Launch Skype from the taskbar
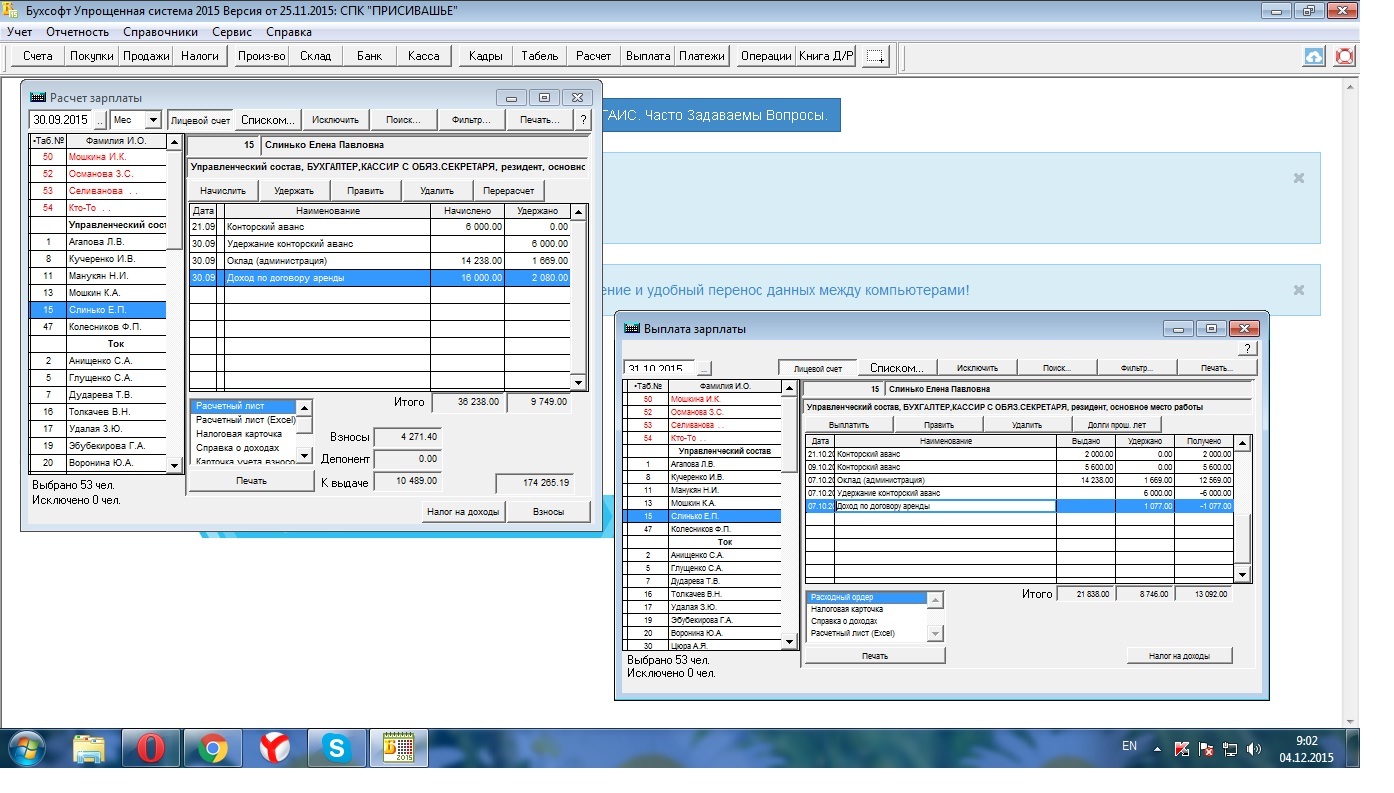The height and width of the screenshot is (793, 1394). tap(336, 748)
